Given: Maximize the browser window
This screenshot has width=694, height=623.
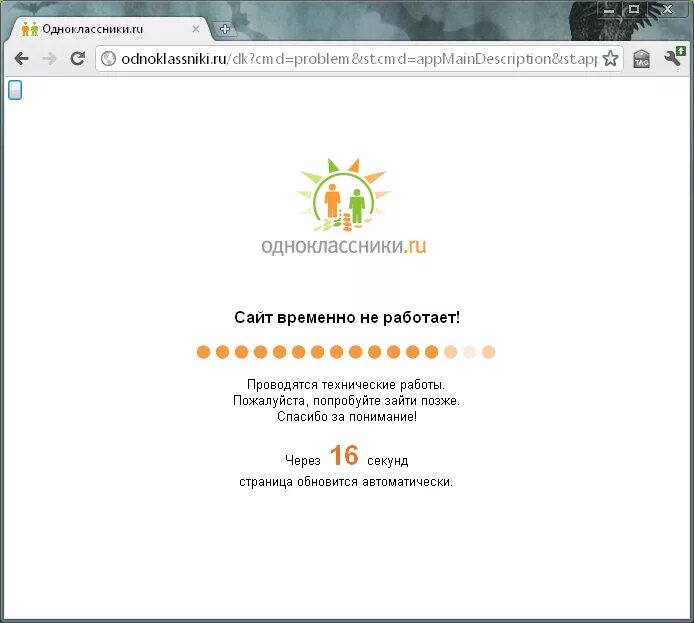Looking at the screenshot, I should 634,10.
